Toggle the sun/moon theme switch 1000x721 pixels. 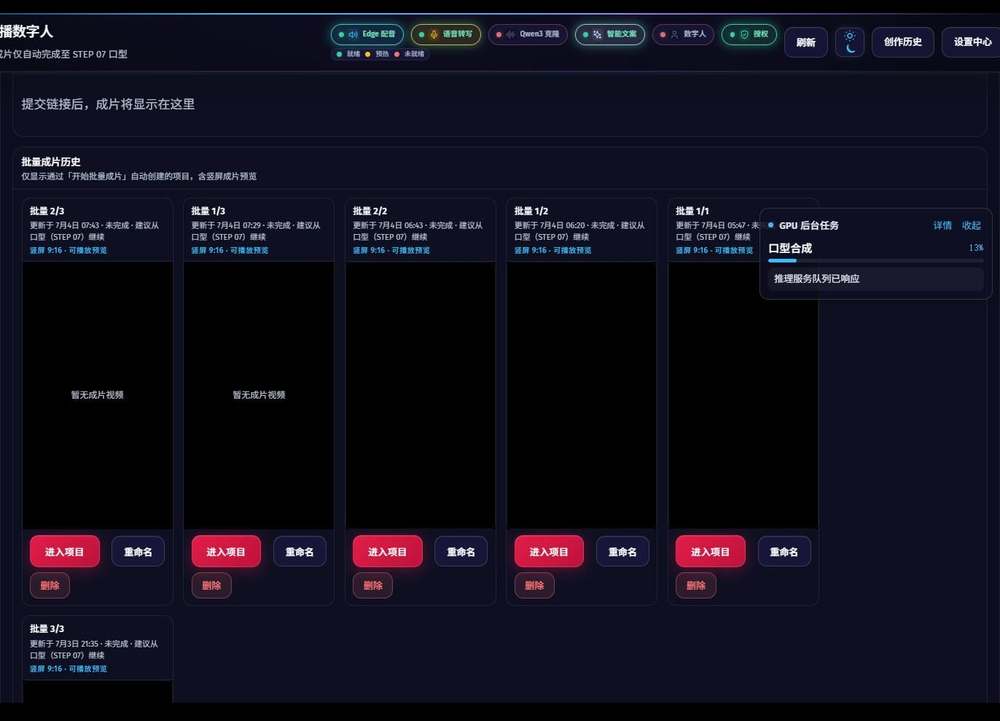[849, 42]
